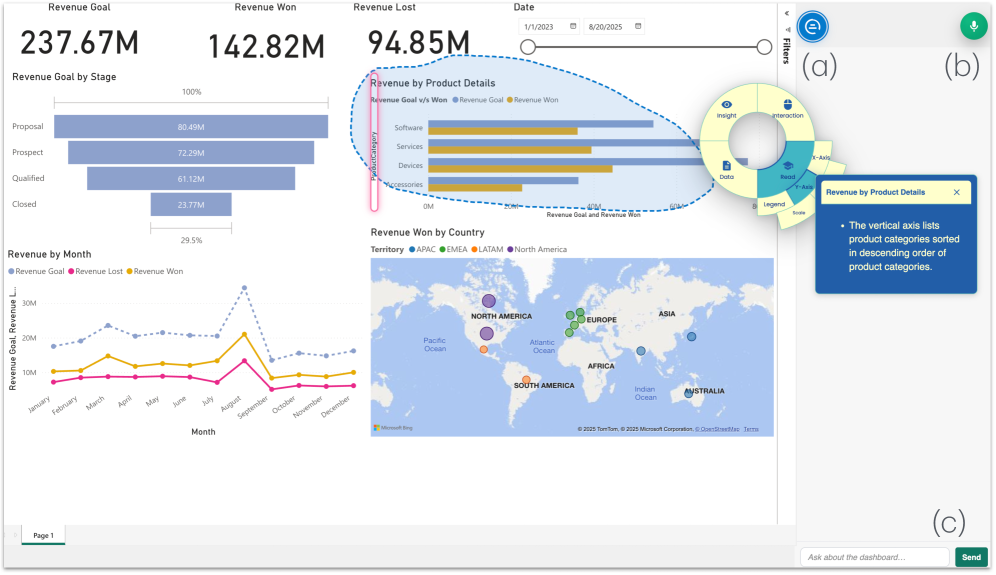Click the left handle of date slider
The width and height of the screenshot is (996, 575).
tap(528, 47)
